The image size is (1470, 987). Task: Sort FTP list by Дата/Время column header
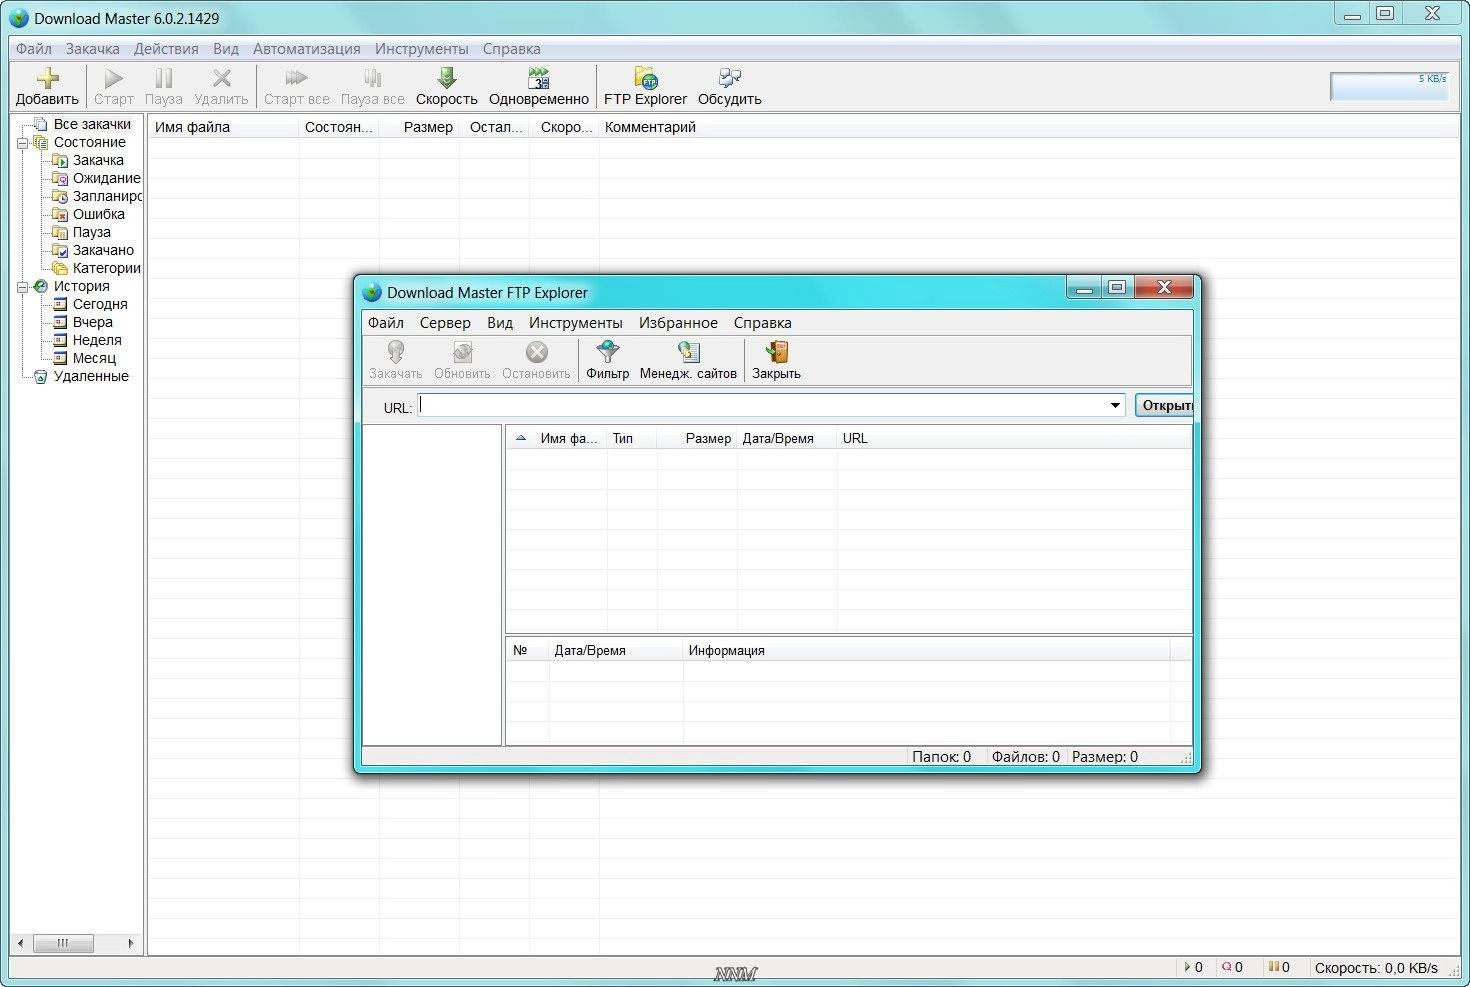pyautogui.click(x=787, y=438)
